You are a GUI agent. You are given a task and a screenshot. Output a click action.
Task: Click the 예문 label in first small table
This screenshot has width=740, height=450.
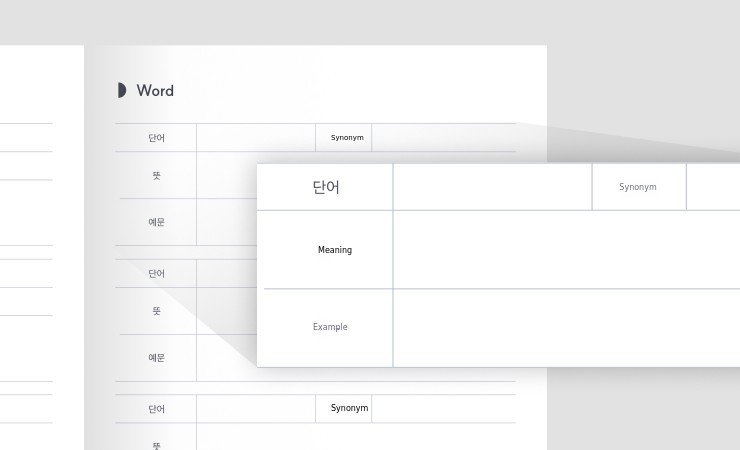[157, 222]
